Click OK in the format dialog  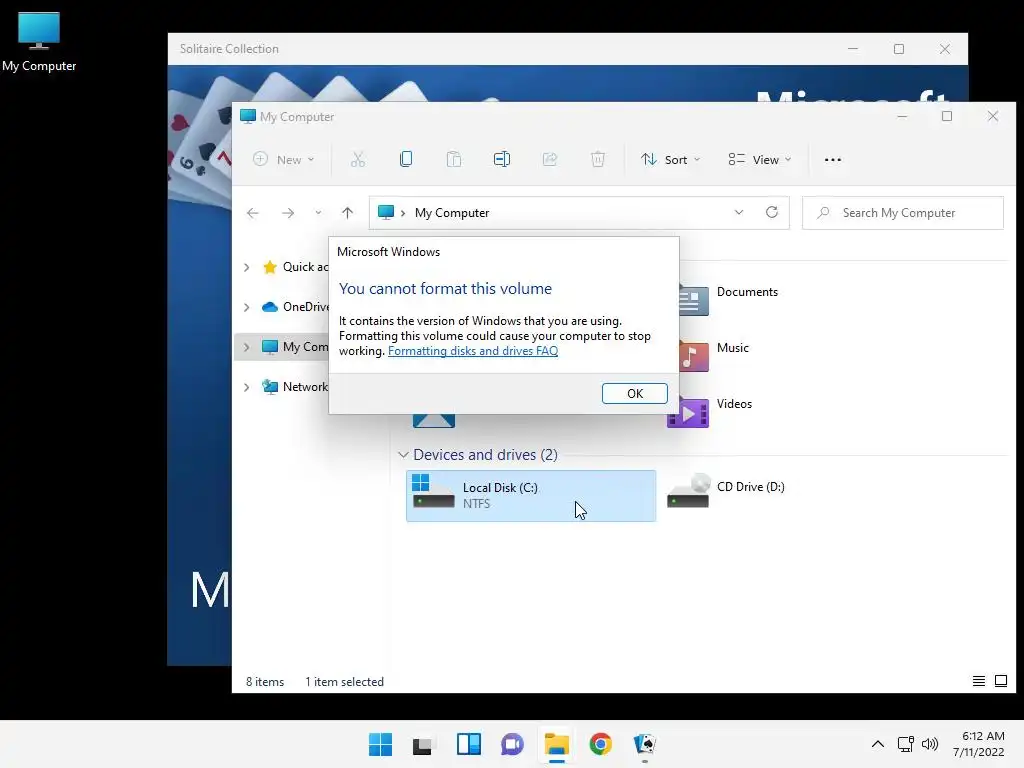[635, 393]
